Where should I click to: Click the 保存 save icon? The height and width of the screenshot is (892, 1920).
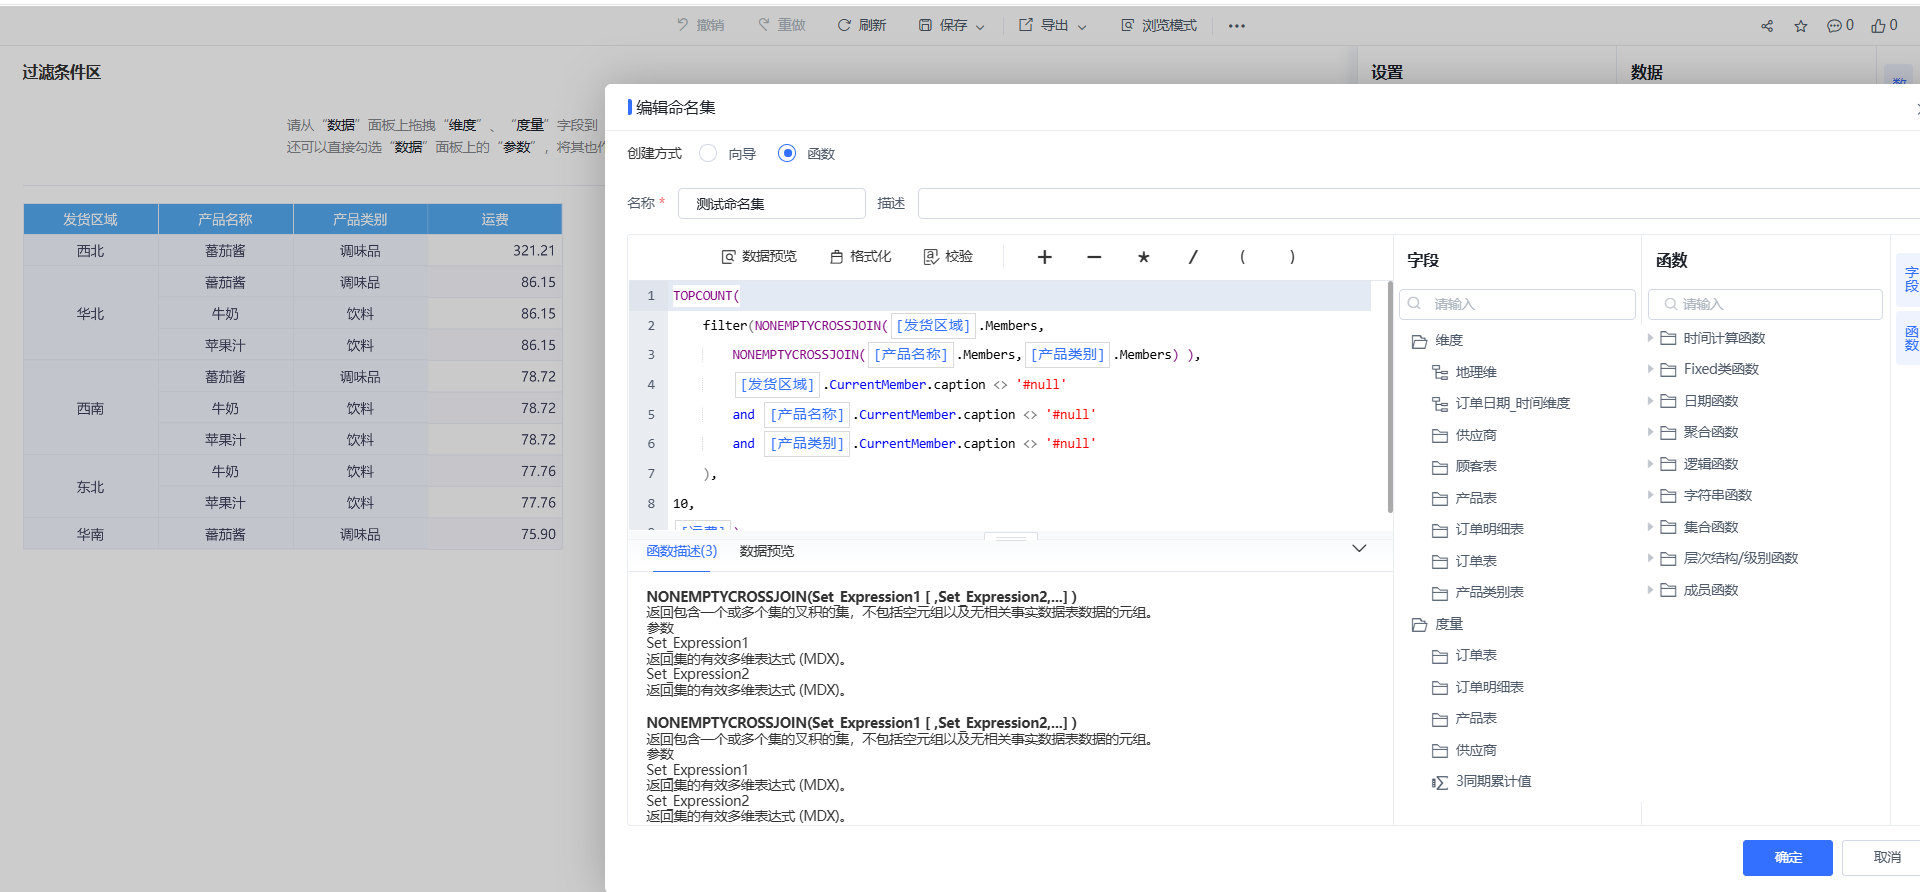925,25
